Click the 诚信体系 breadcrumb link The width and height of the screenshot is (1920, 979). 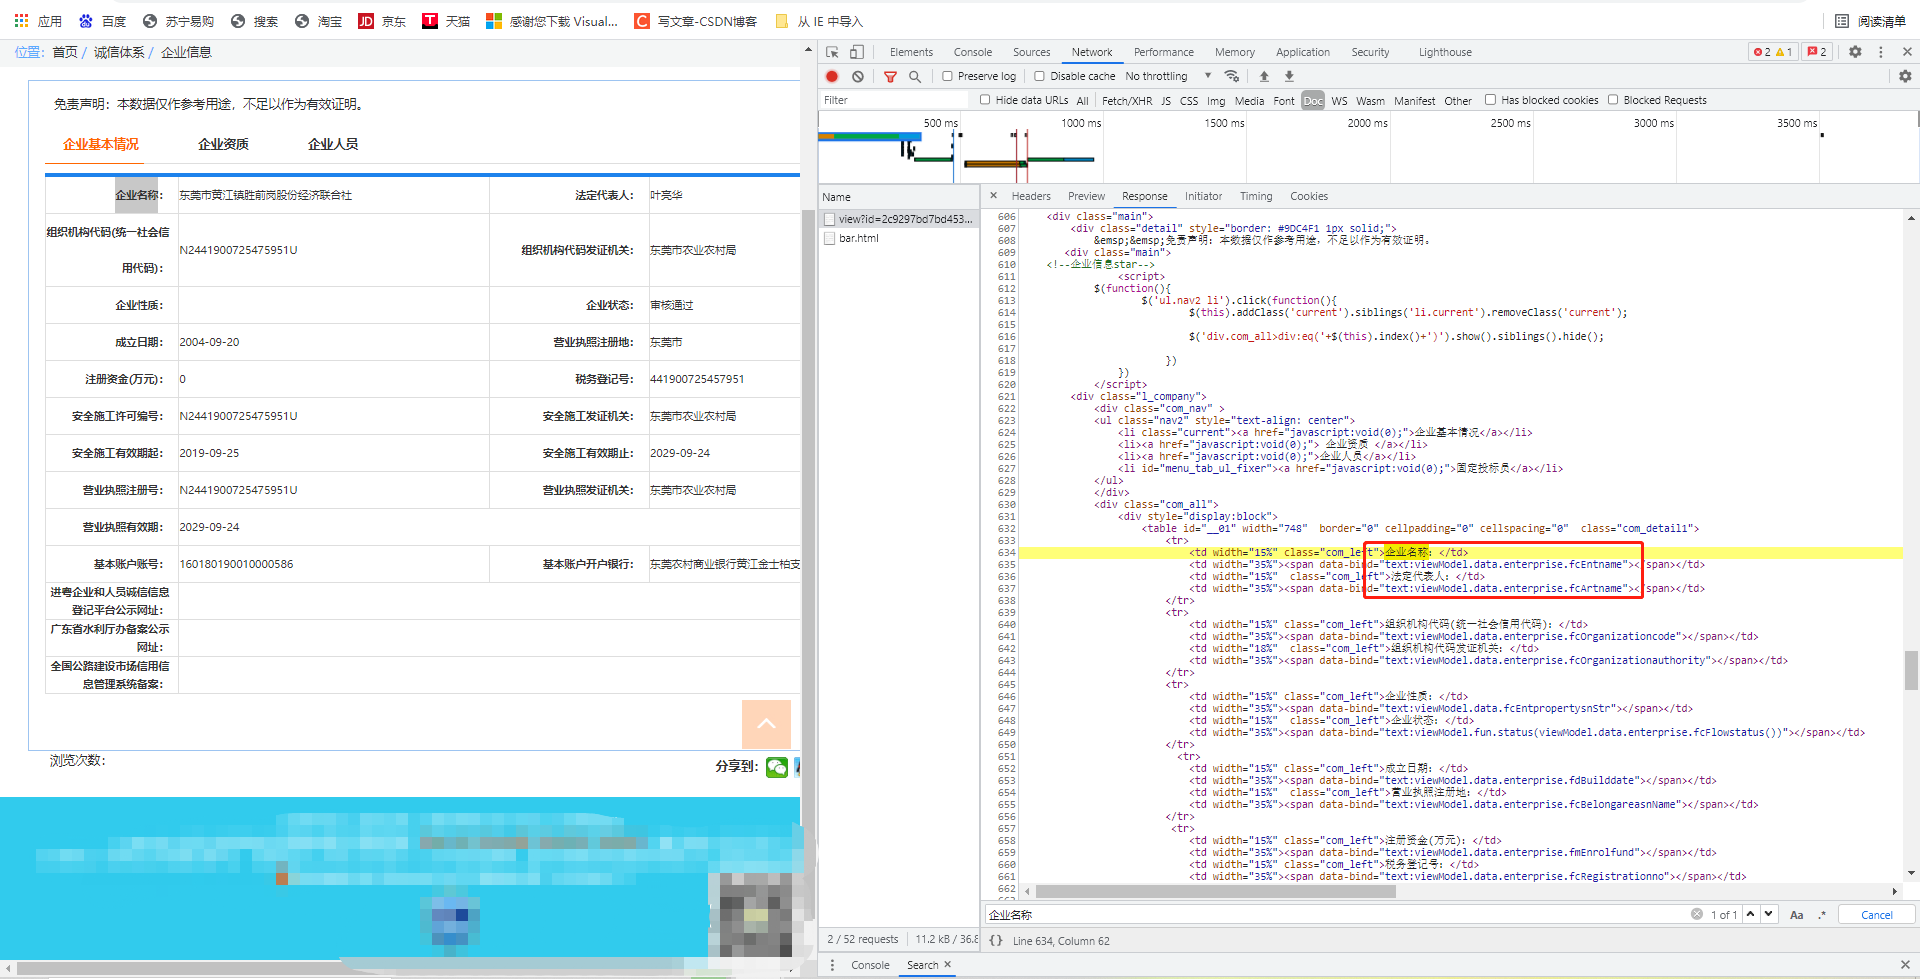[119, 52]
